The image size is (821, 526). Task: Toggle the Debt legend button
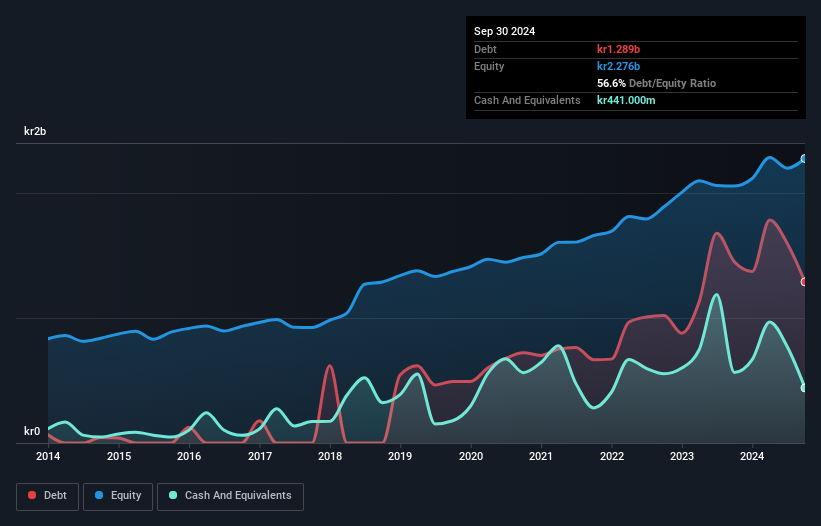point(48,496)
